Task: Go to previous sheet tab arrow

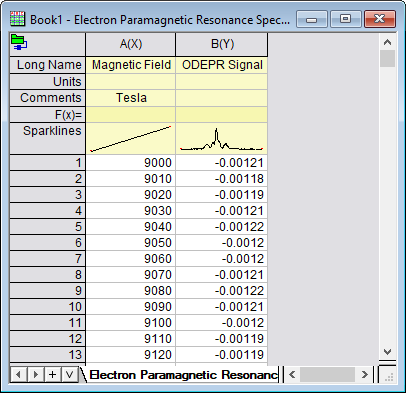Action: [19, 375]
